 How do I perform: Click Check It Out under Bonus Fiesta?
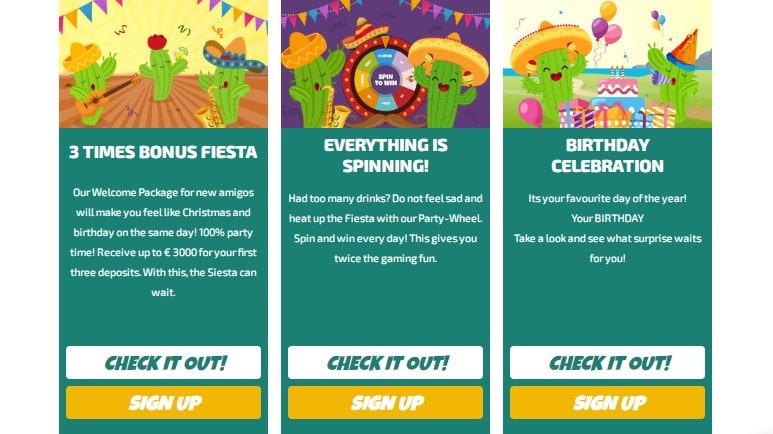[163, 362]
